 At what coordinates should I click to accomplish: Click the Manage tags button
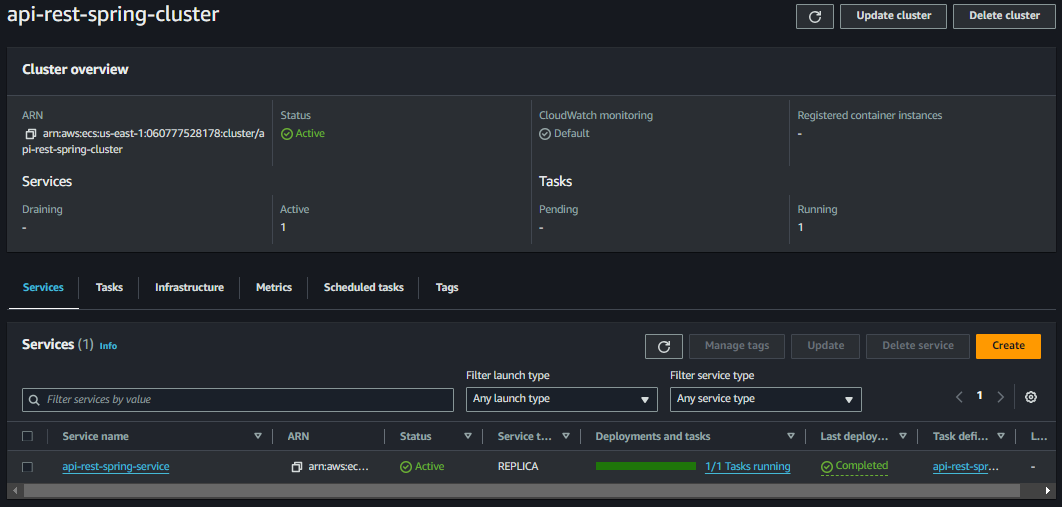(x=737, y=346)
